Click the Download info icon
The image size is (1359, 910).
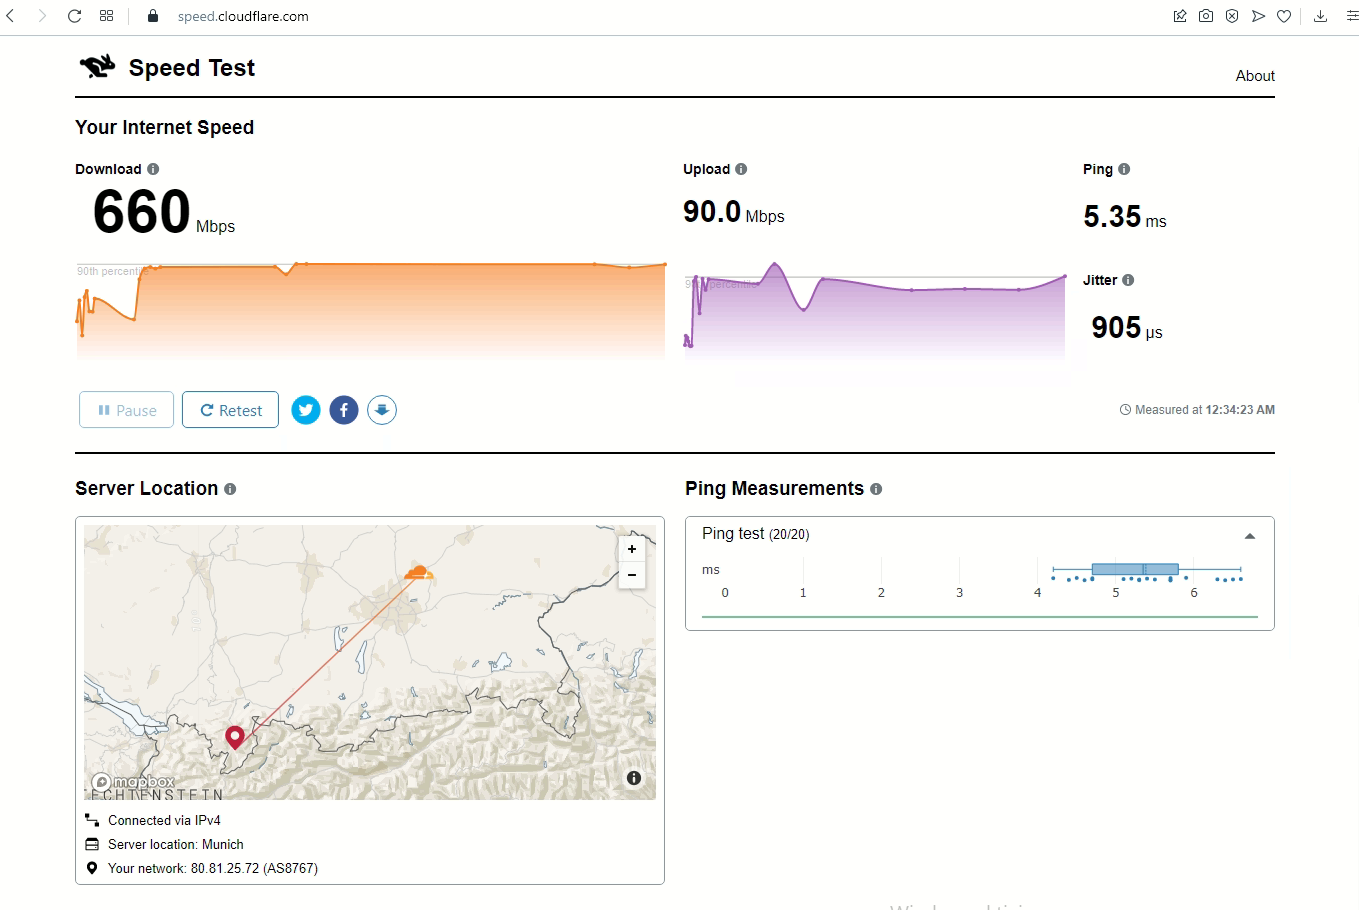(x=153, y=169)
